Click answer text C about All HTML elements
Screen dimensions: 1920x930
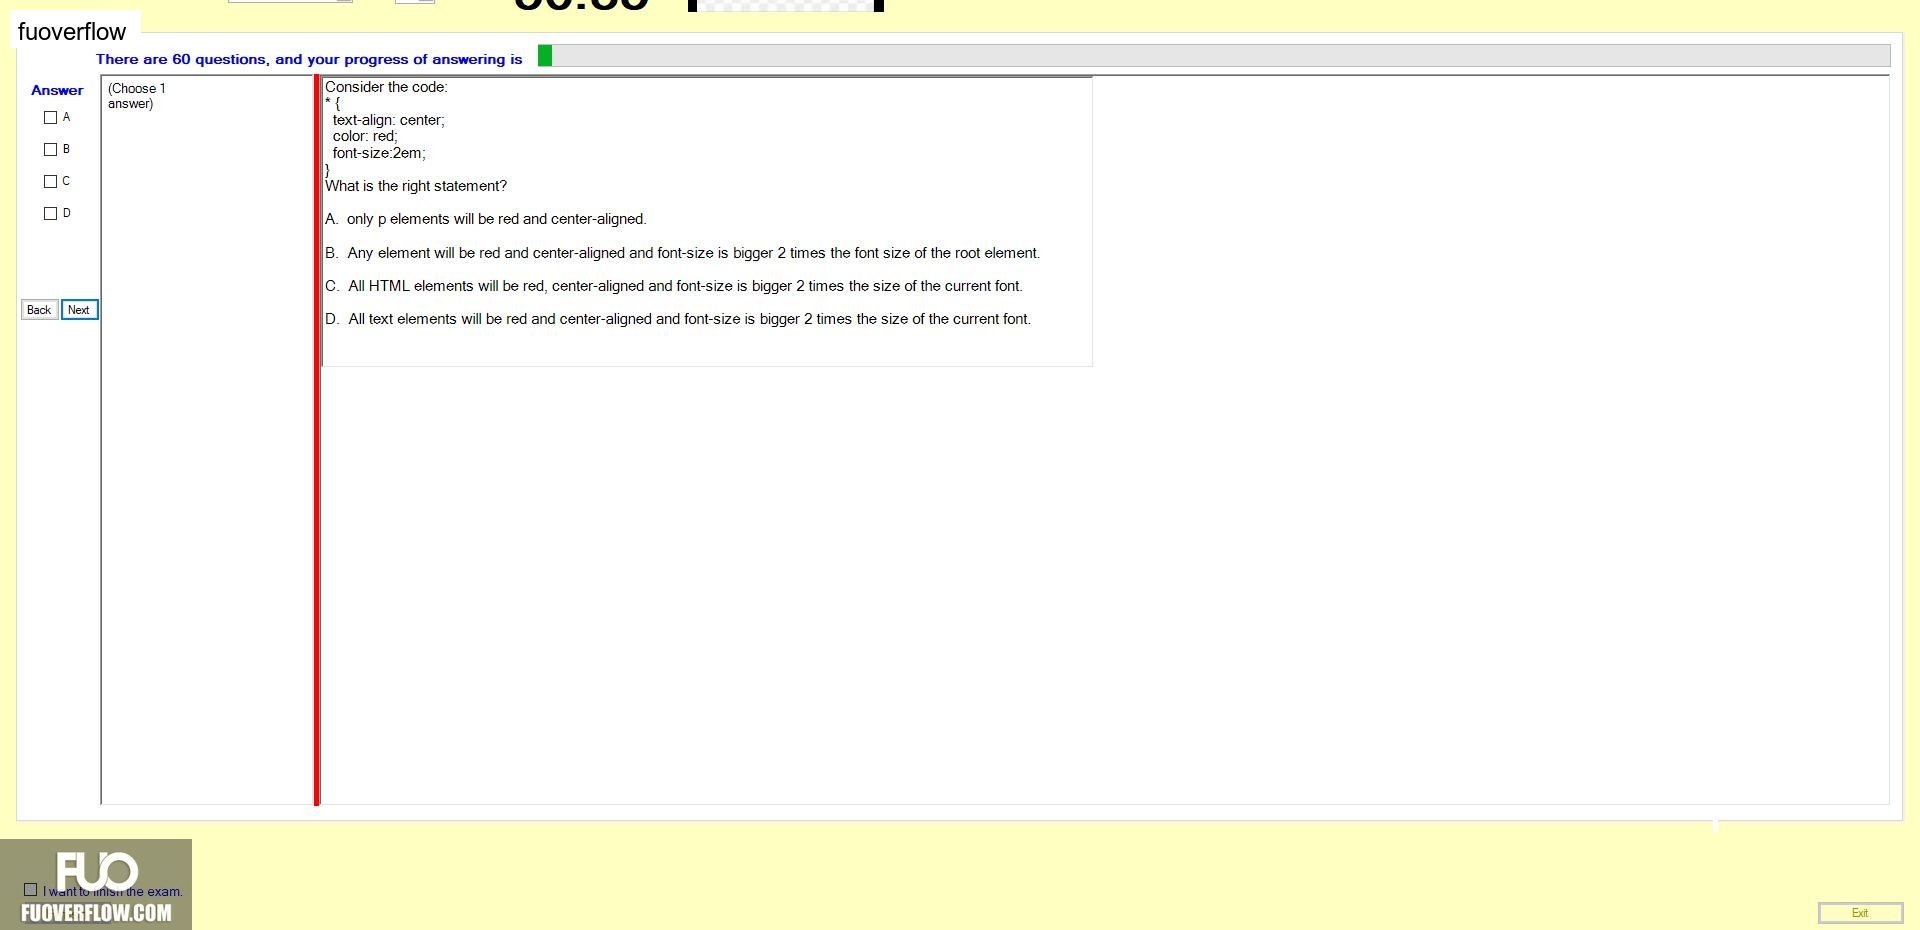coord(674,286)
